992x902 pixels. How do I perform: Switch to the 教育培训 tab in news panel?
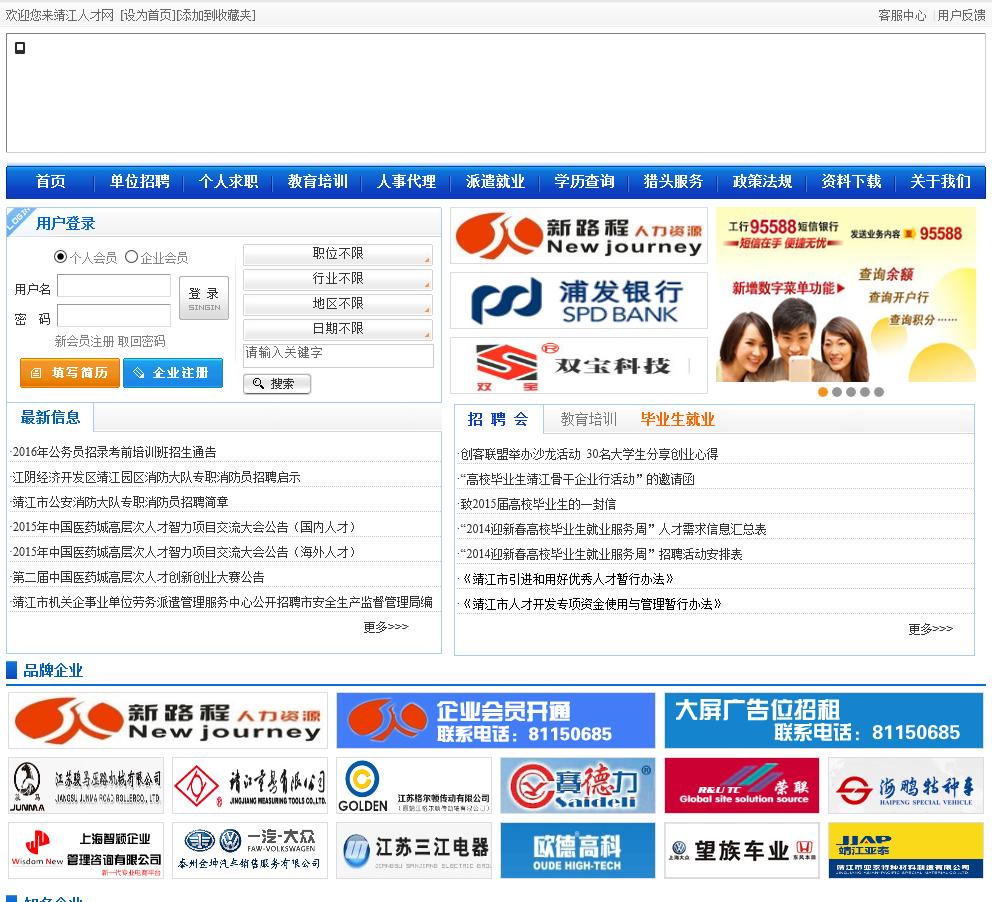click(x=588, y=419)
